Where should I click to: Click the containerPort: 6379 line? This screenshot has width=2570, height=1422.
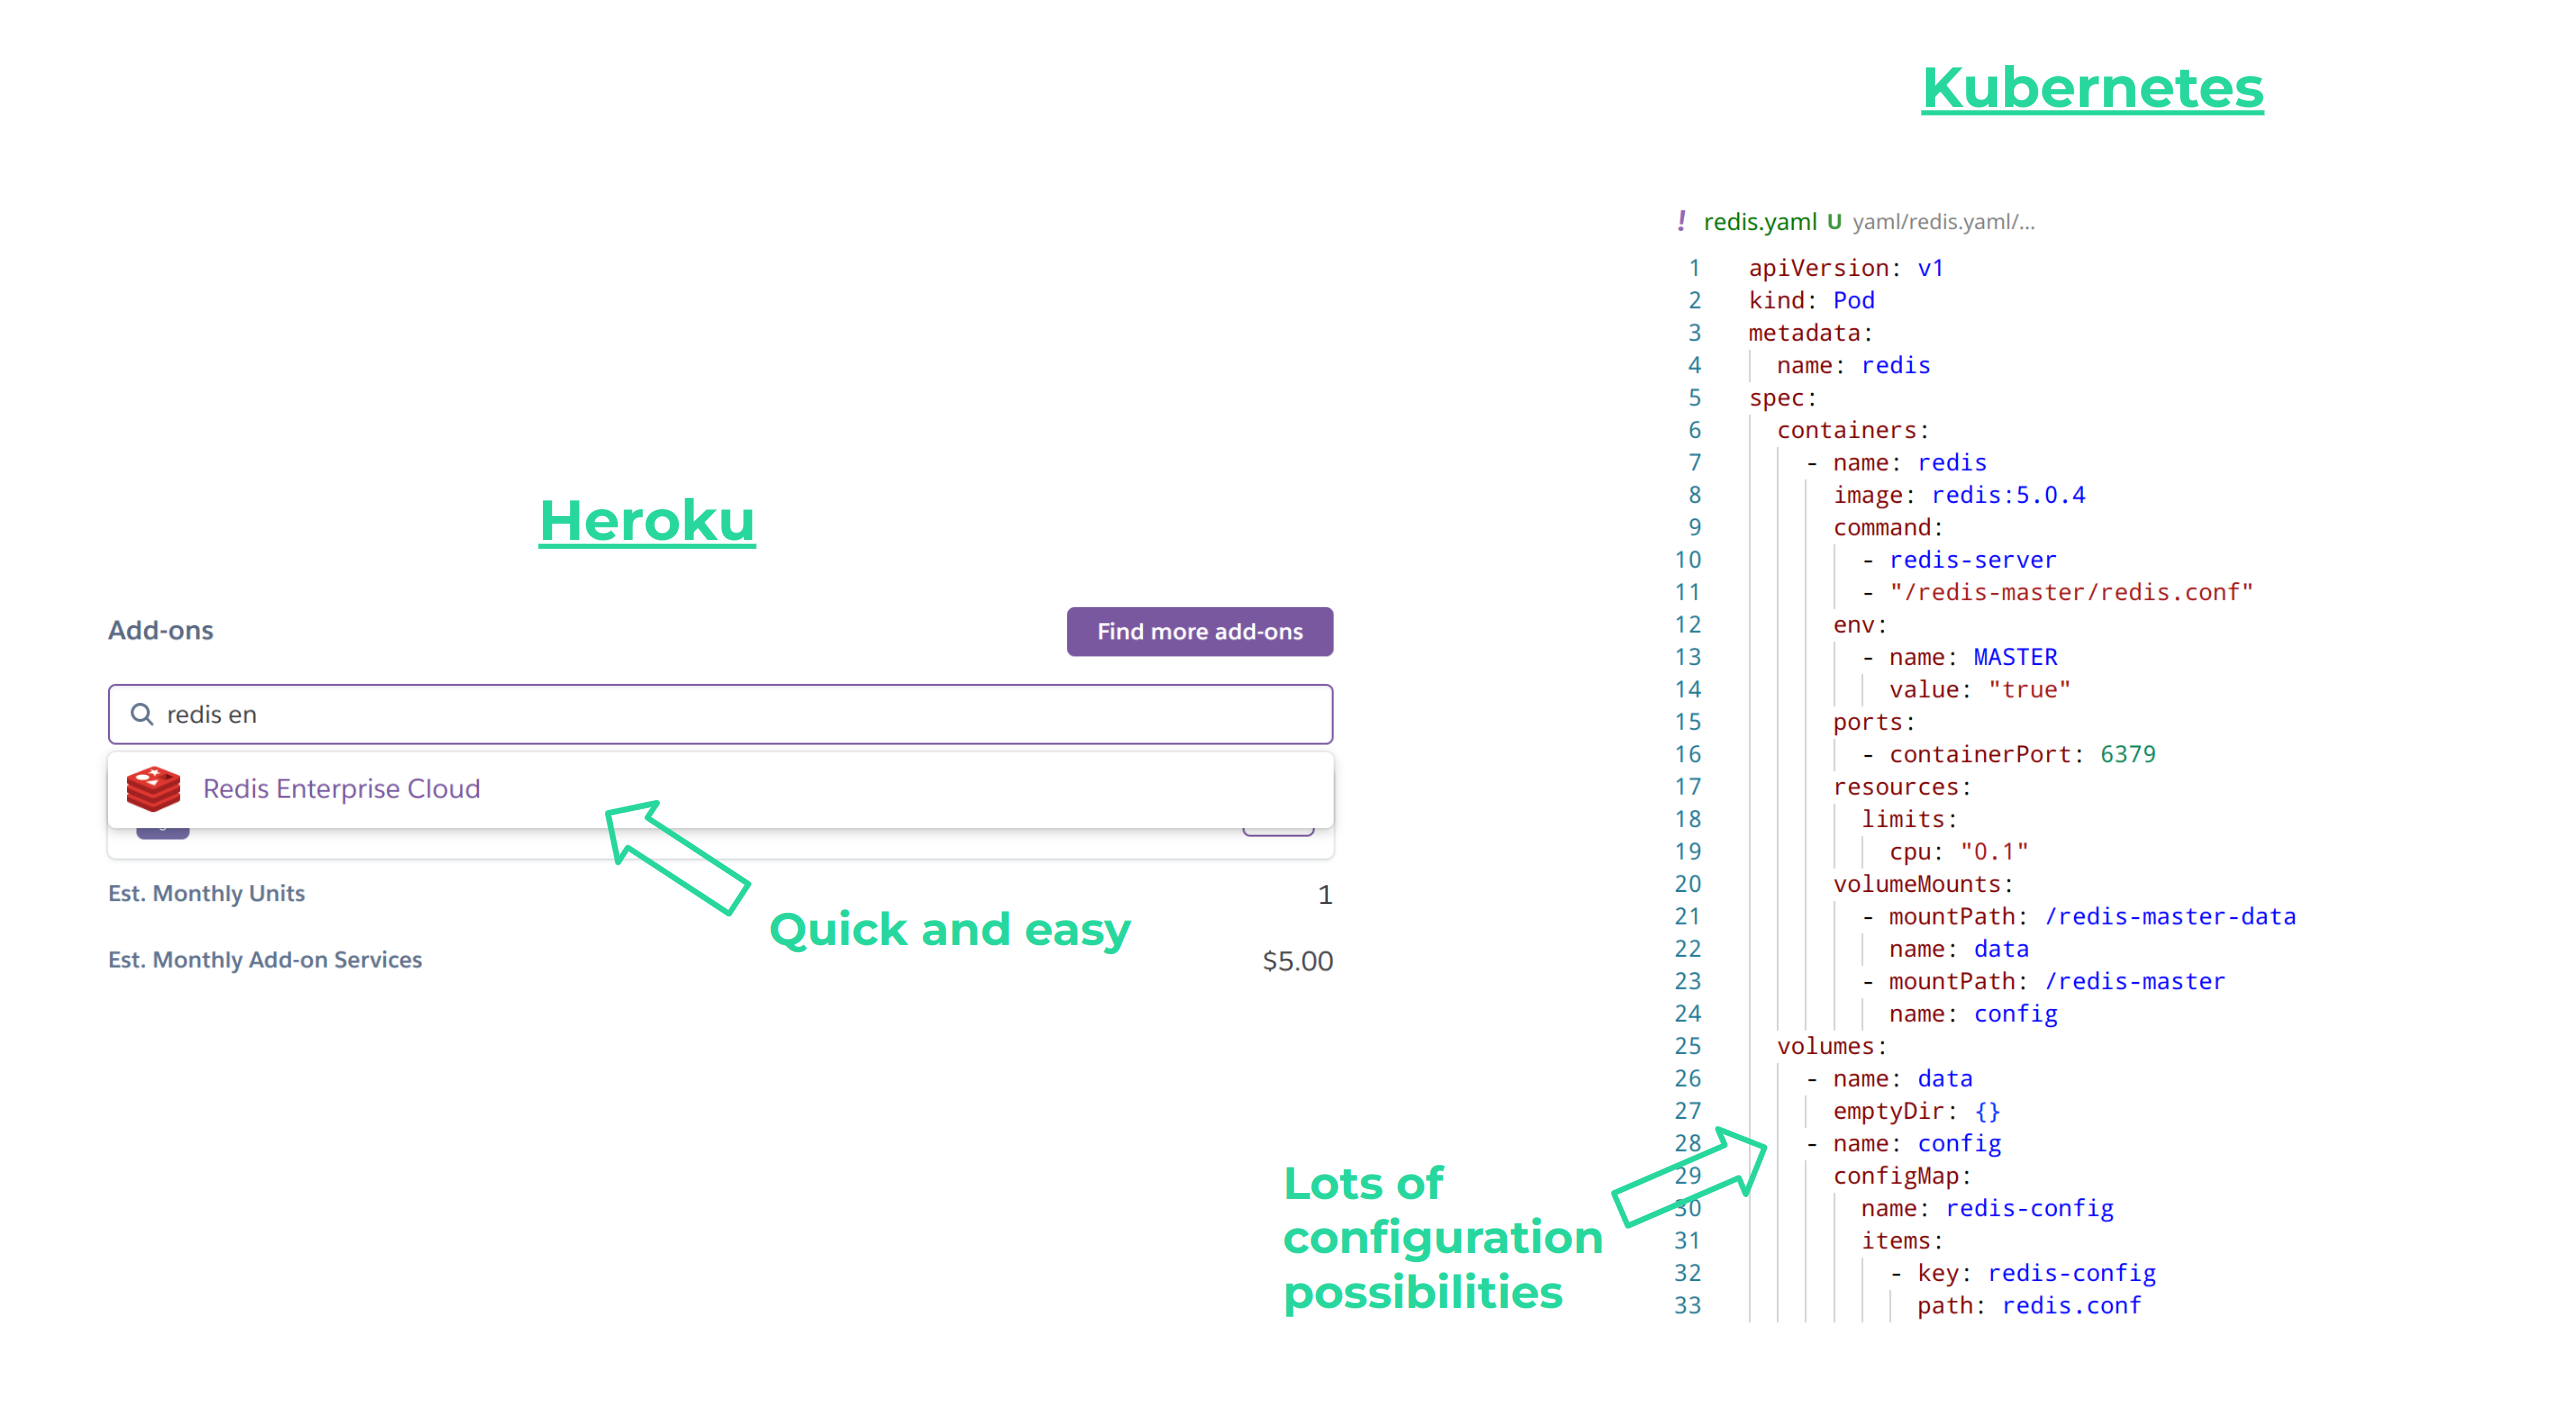pyautogui.click(x=2008, y=754)
